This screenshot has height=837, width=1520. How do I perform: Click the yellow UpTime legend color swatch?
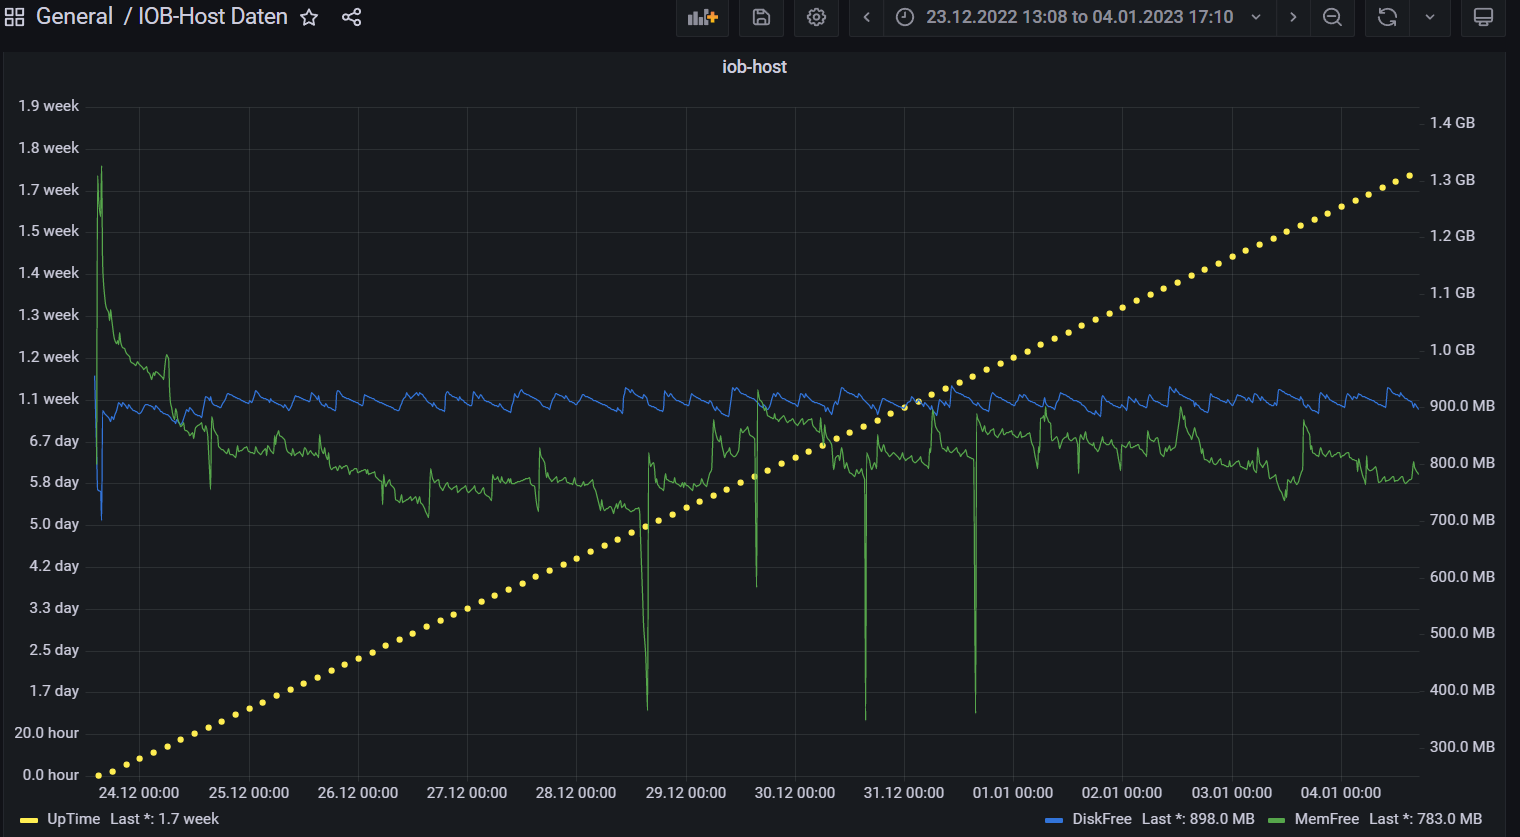click(29, 820)
